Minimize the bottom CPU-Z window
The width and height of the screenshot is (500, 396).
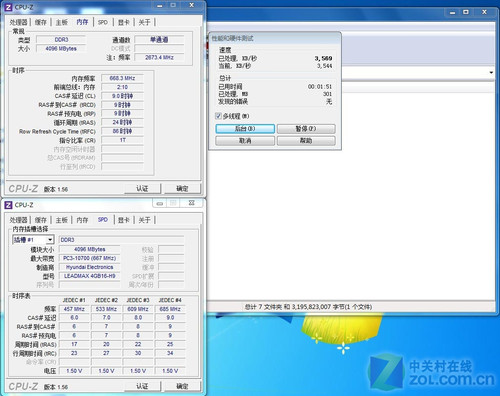pyautogui.click(x=159, y=203)
